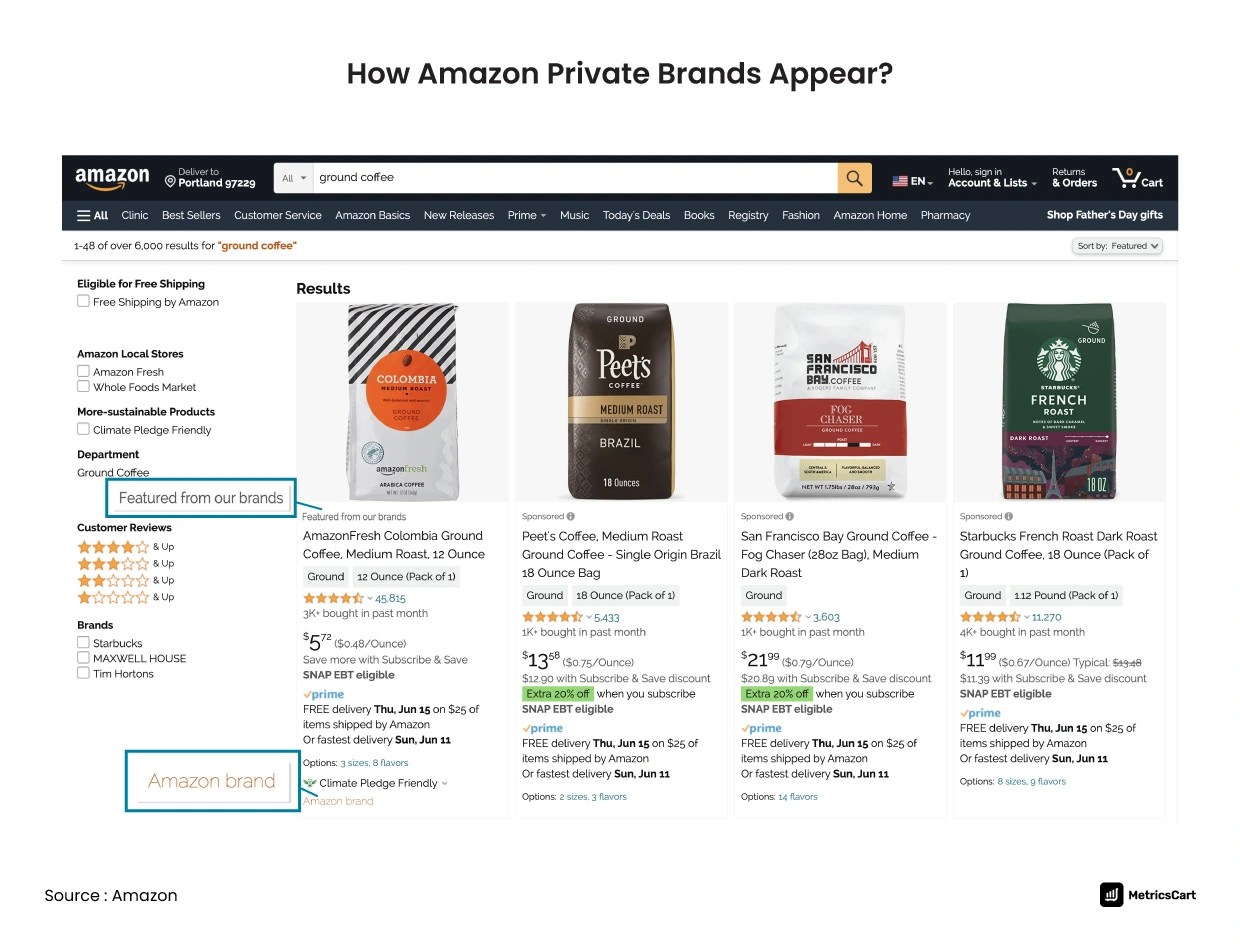Image resolution: width=1240 pixels, height=951 pixels.
Task: Select the Starbucks brand checkbox
Action: pyautogui.click(x=83, y=643)
